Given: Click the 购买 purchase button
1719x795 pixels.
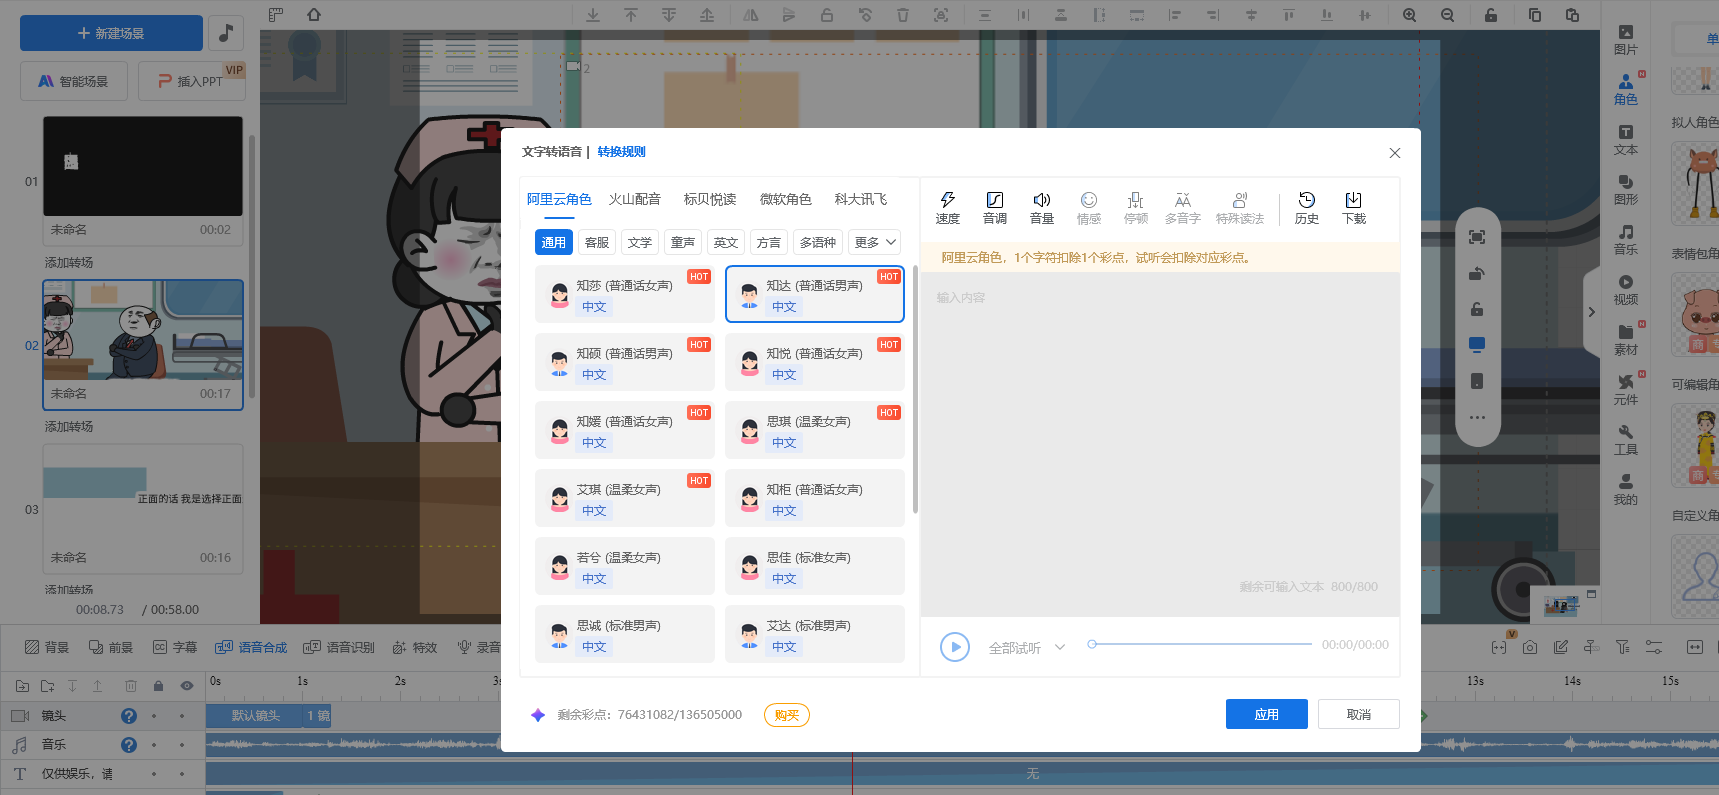Looking at the screenshot, I should 786,715.
